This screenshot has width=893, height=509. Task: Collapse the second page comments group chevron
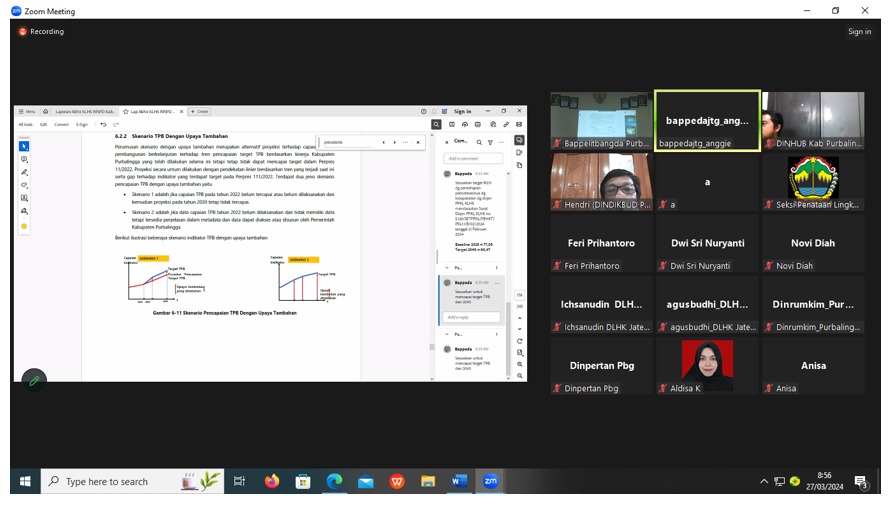447,334
